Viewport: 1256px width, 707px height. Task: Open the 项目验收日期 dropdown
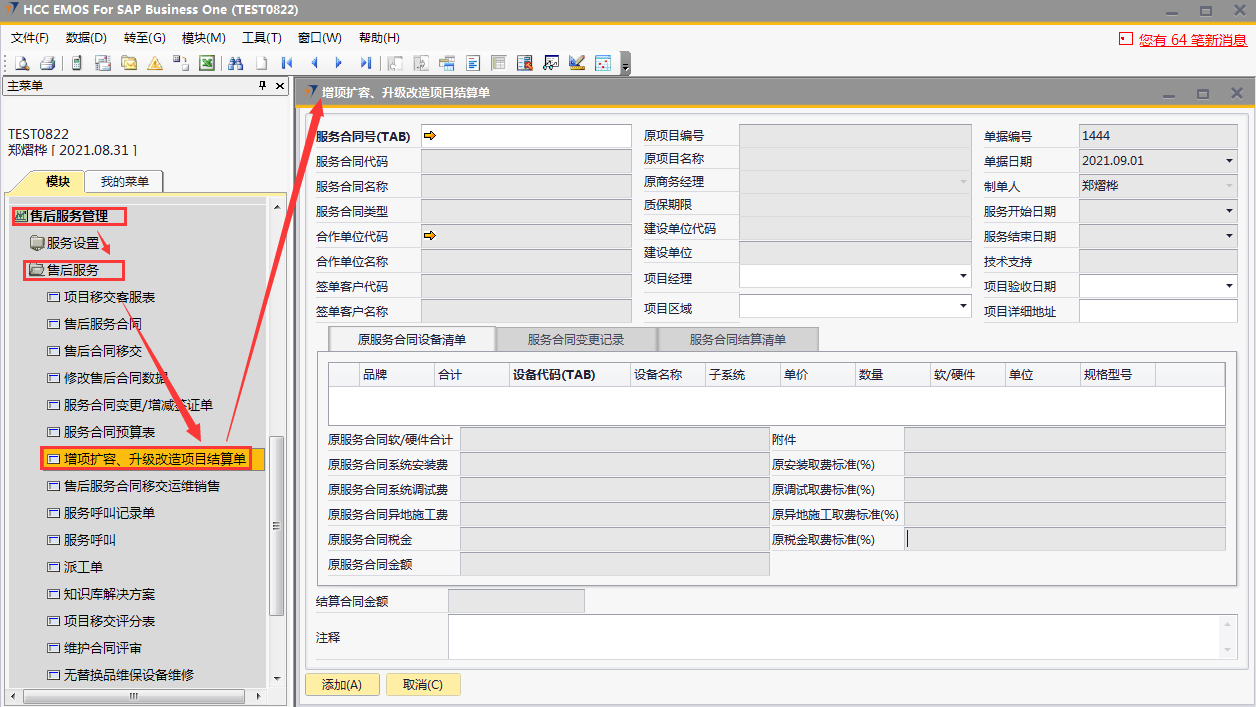[1229, 287]
